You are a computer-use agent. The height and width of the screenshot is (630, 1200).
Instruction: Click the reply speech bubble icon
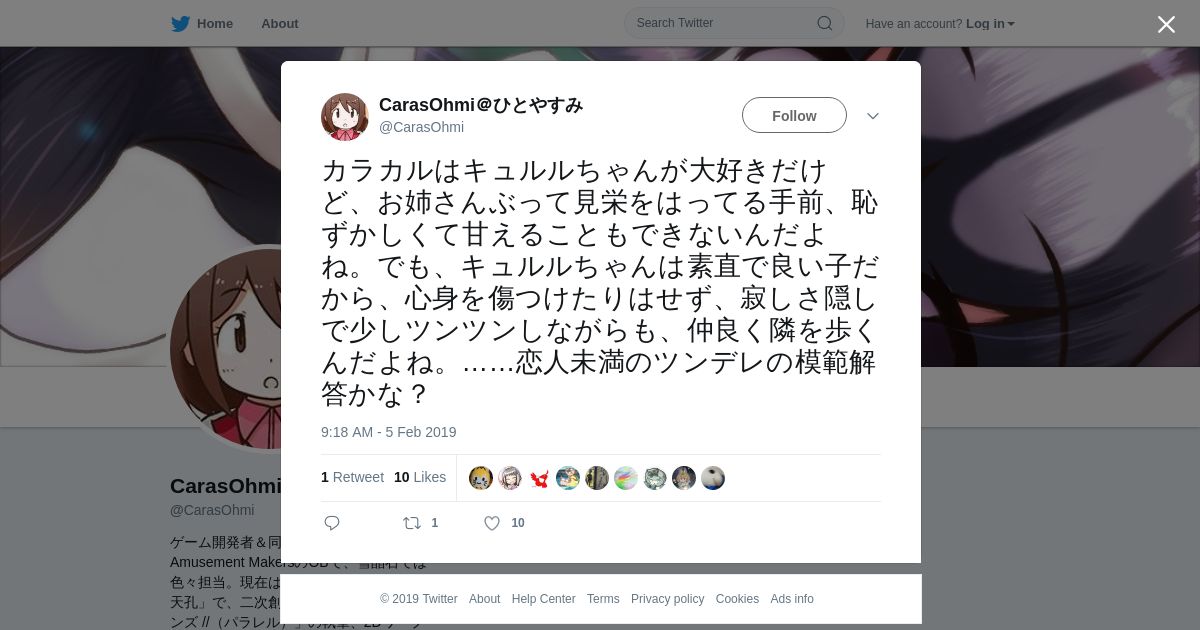click(x=332, y=523)
